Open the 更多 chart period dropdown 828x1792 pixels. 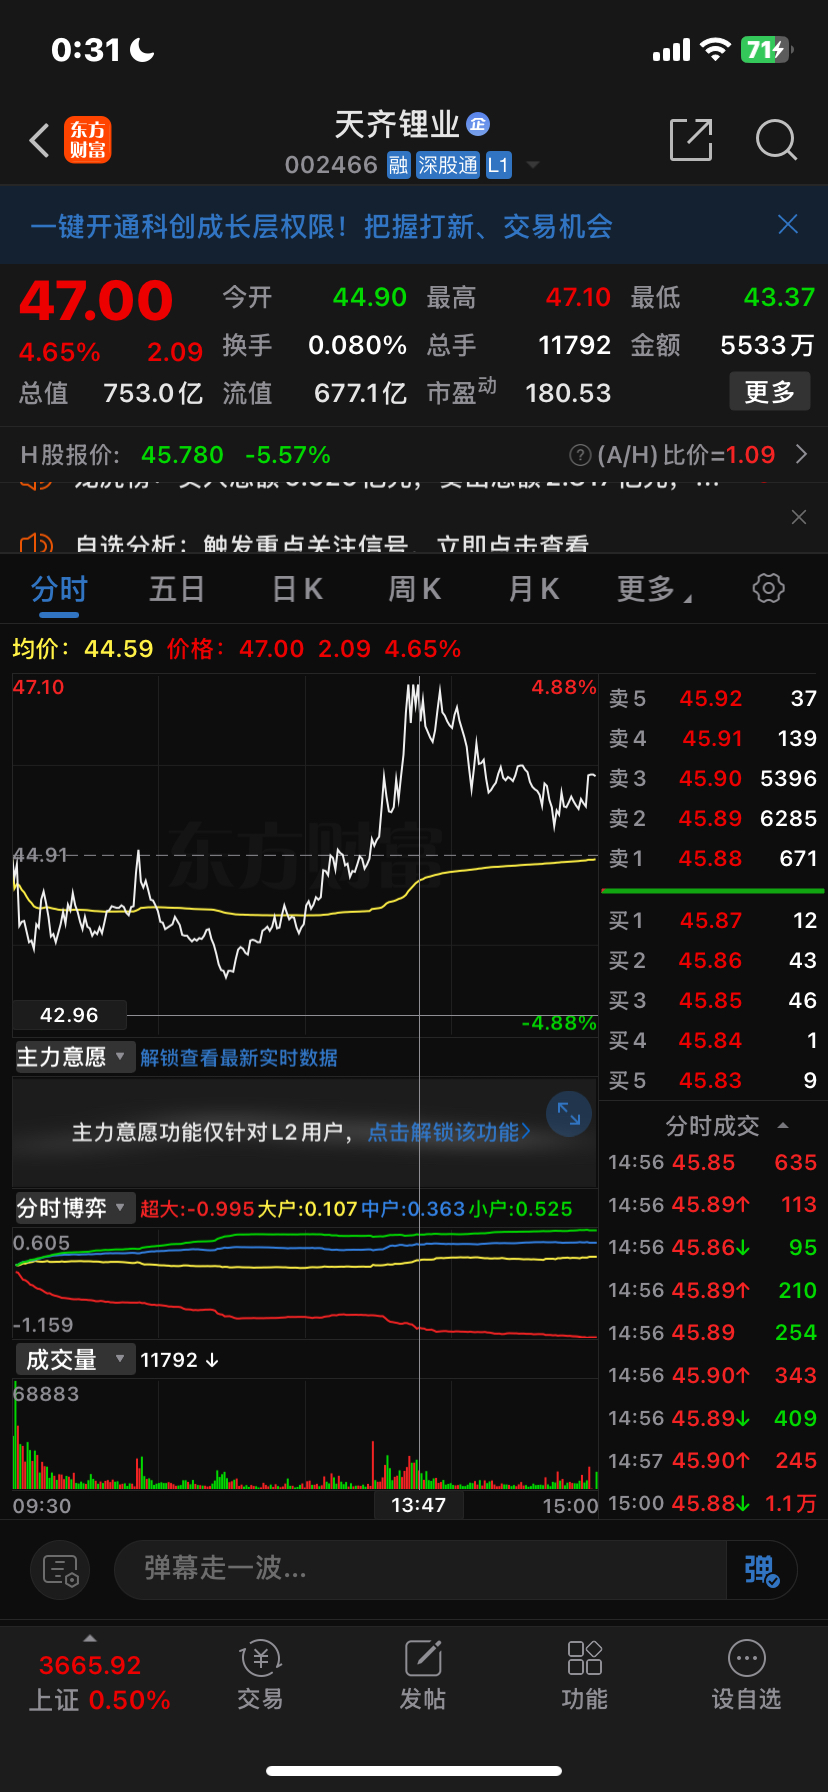(654, 589)
